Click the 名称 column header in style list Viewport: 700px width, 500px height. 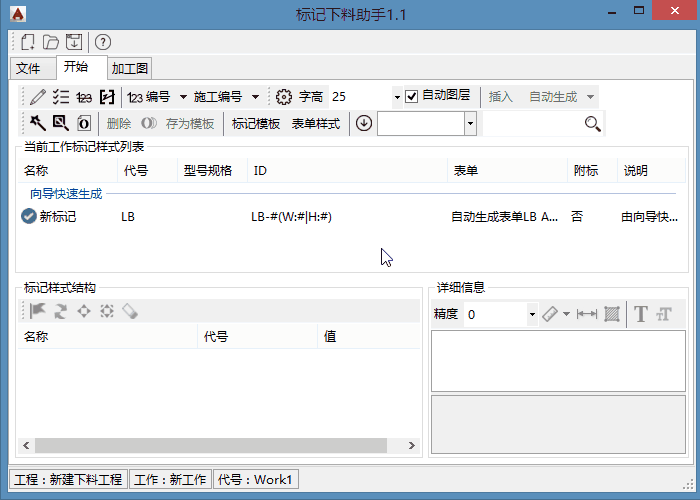point(67,171)
